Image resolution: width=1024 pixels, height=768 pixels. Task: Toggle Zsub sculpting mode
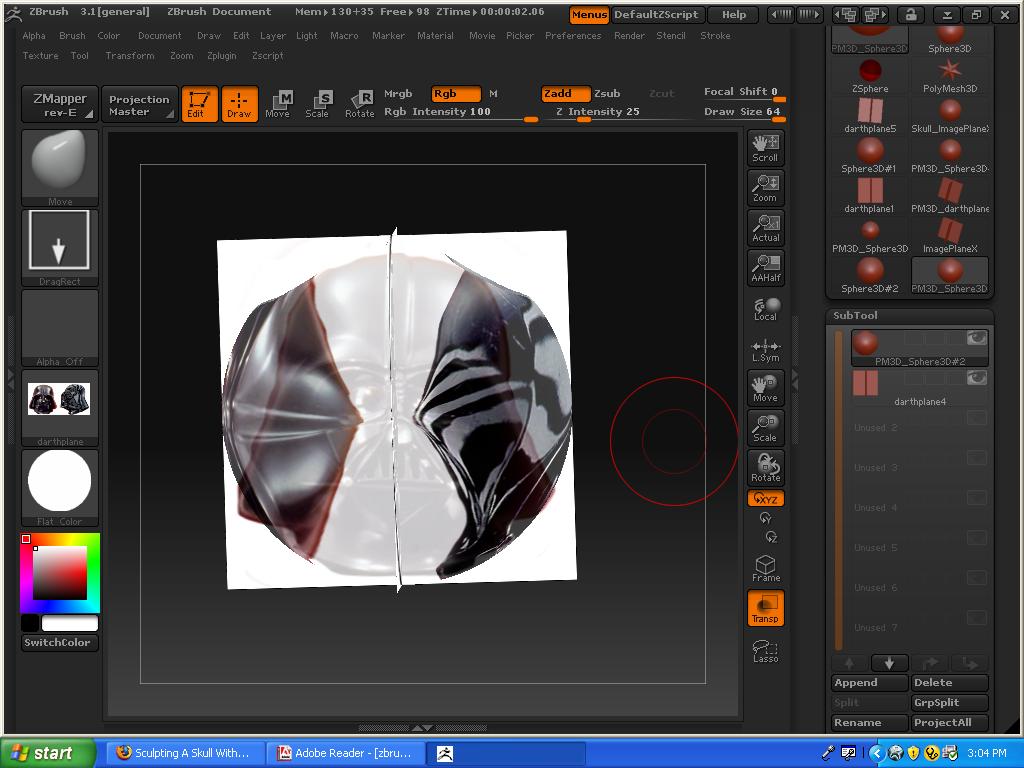(x=607, y=94)
